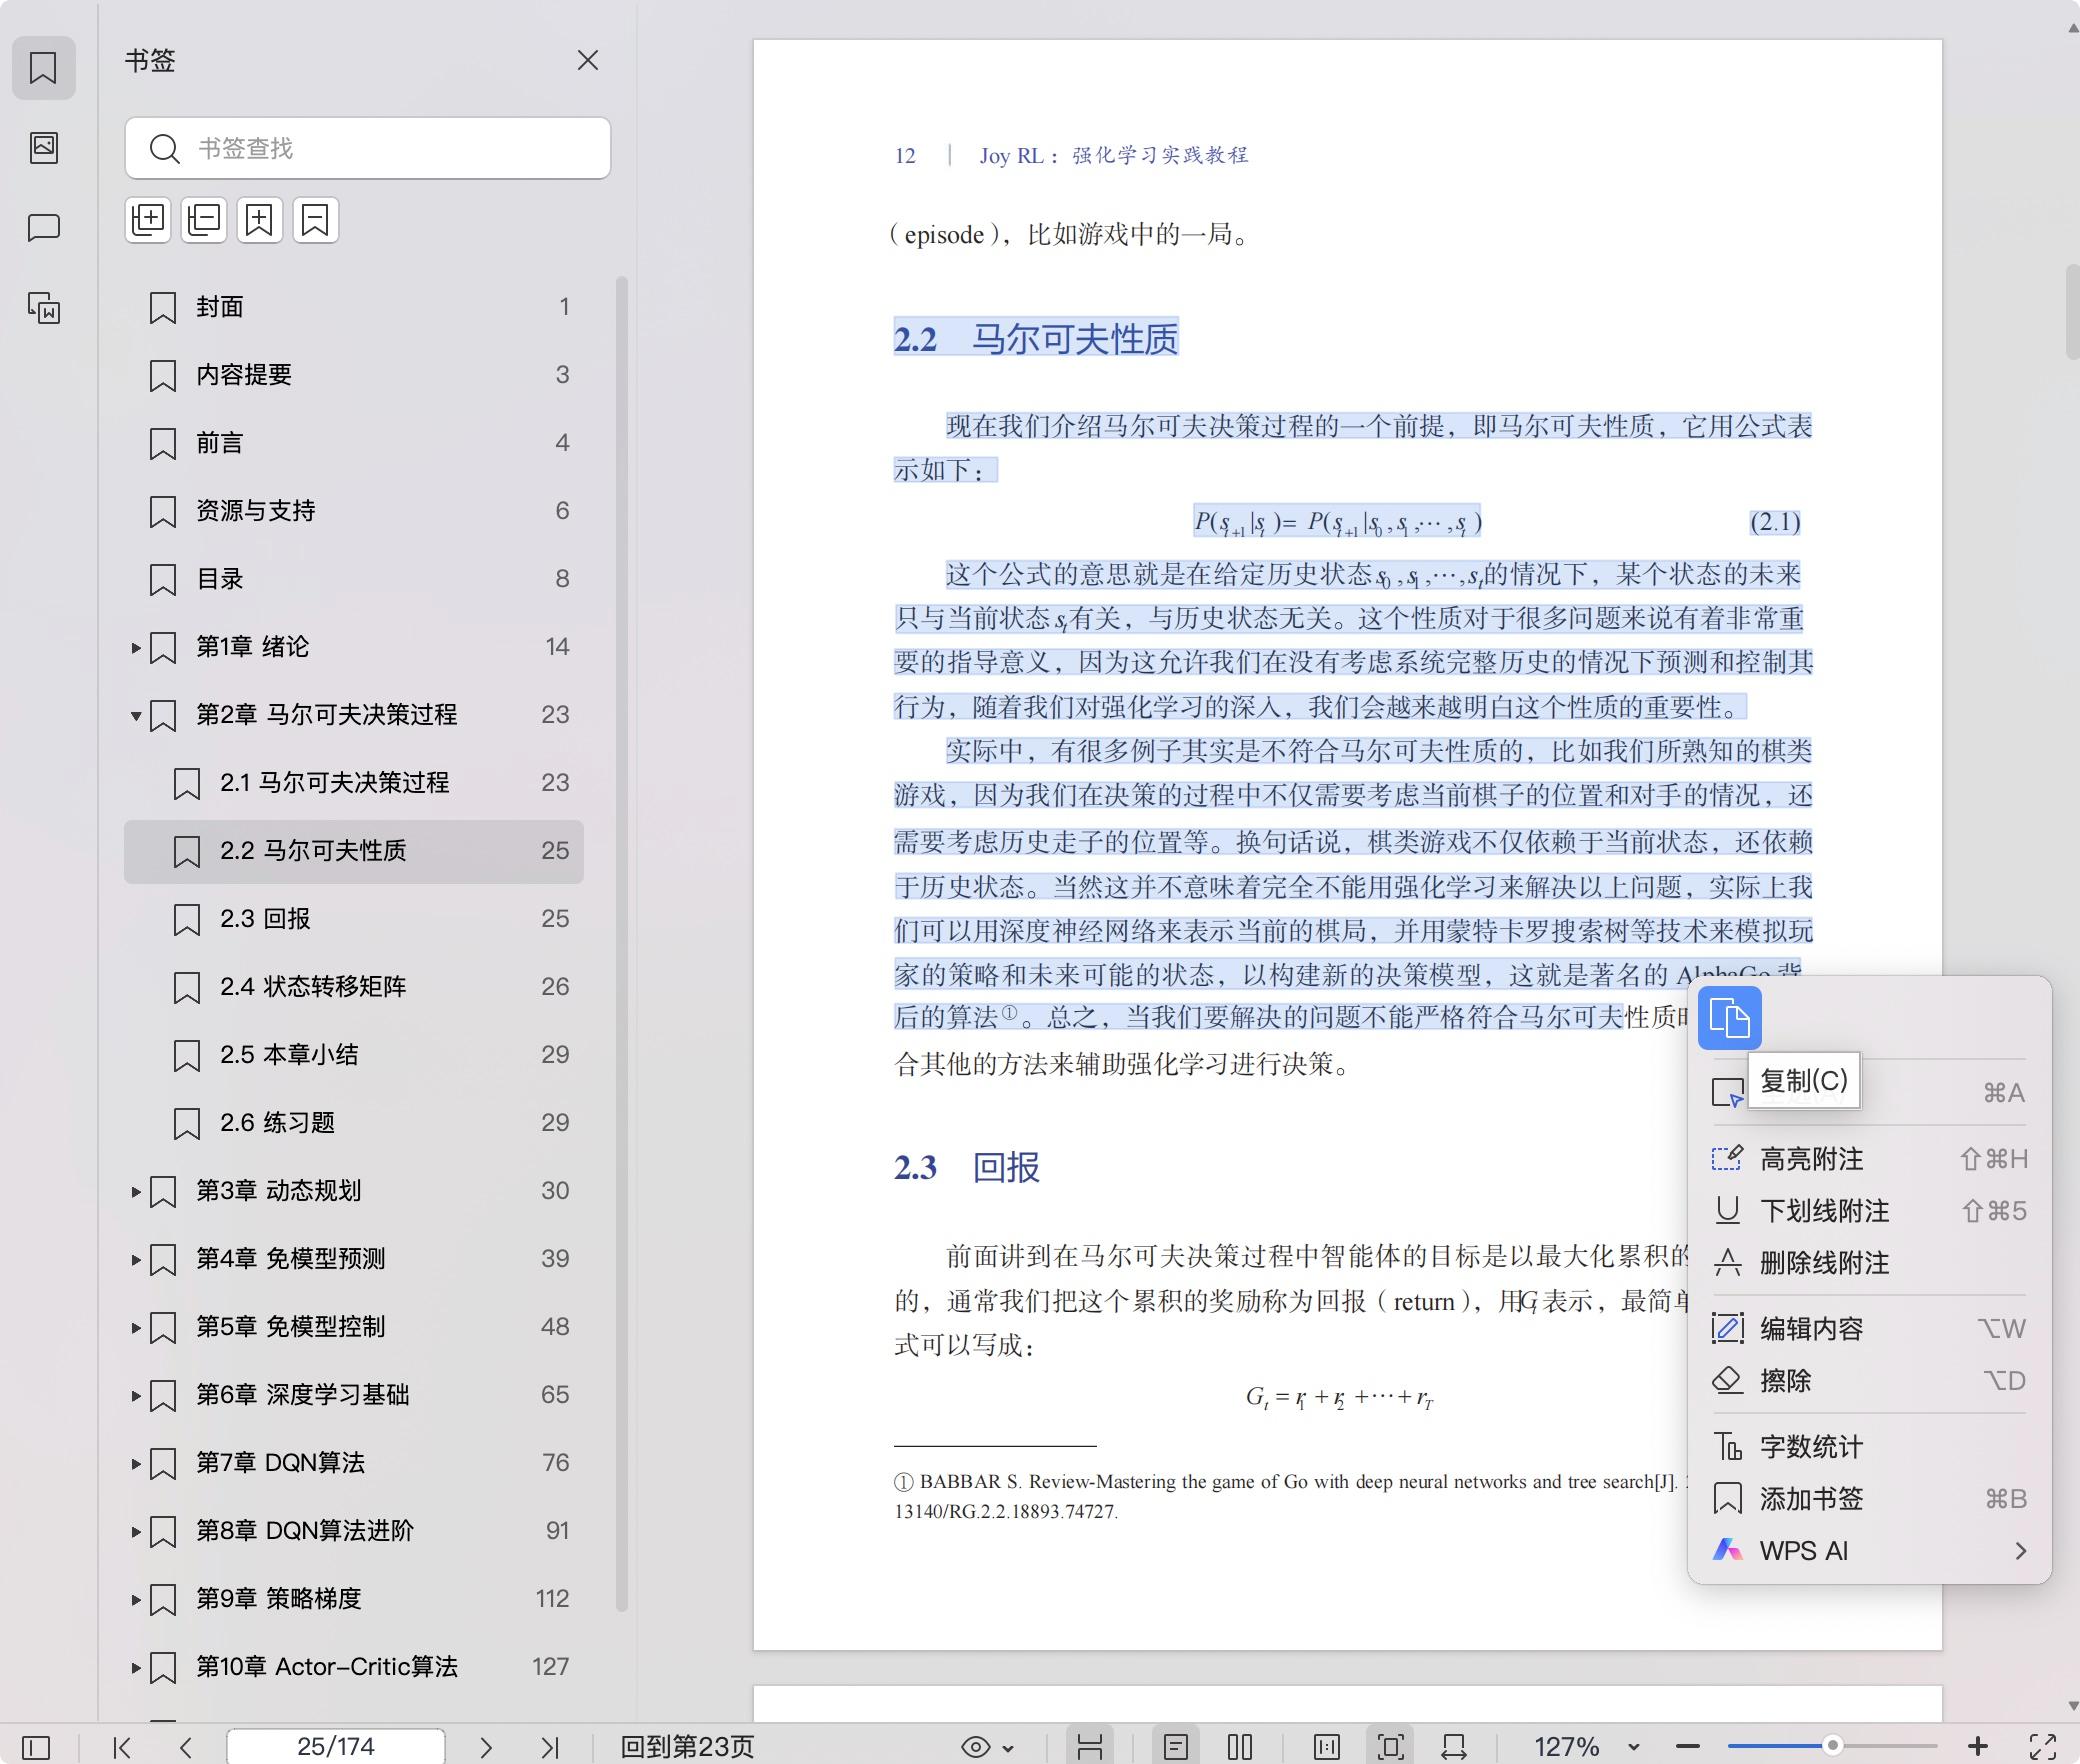Click the zoom slider handle
This screenshot has width=2080, height=1764.
[x=1832, y=1746]
